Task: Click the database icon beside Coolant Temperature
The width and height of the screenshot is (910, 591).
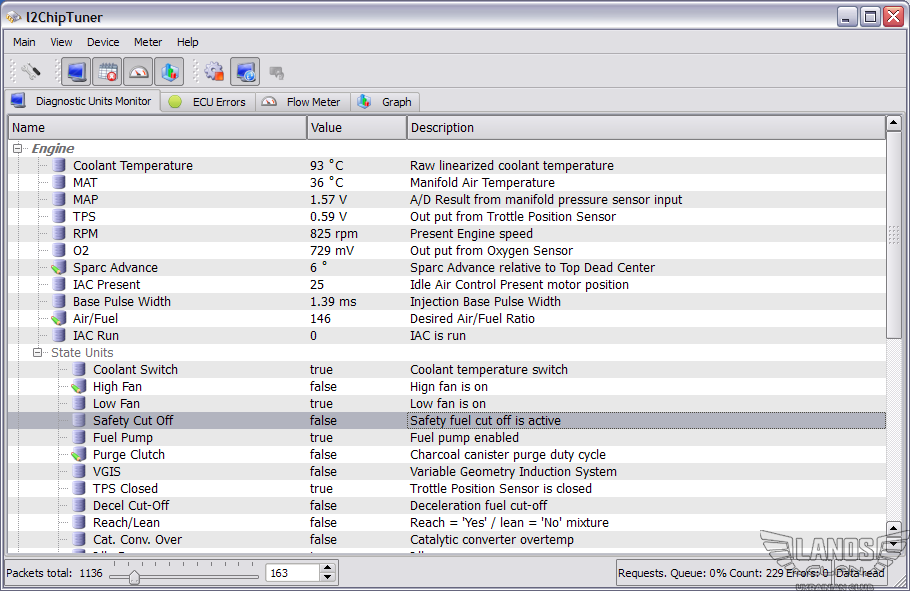Action: click(59, 166)
